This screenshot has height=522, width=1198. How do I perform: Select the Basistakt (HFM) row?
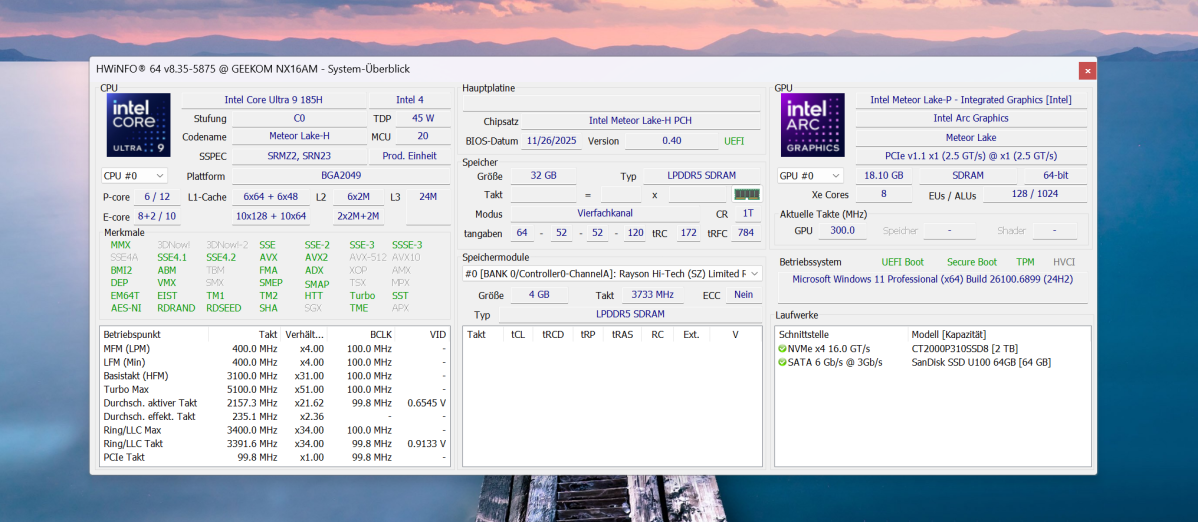click(275, 376)
